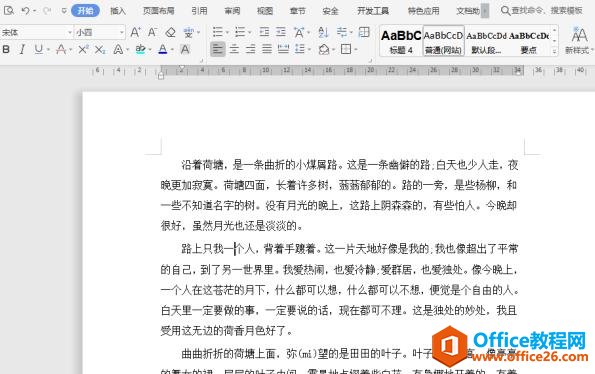Open the underline style dropdown arrow
595x374 pixels.
tap(49, 49)
